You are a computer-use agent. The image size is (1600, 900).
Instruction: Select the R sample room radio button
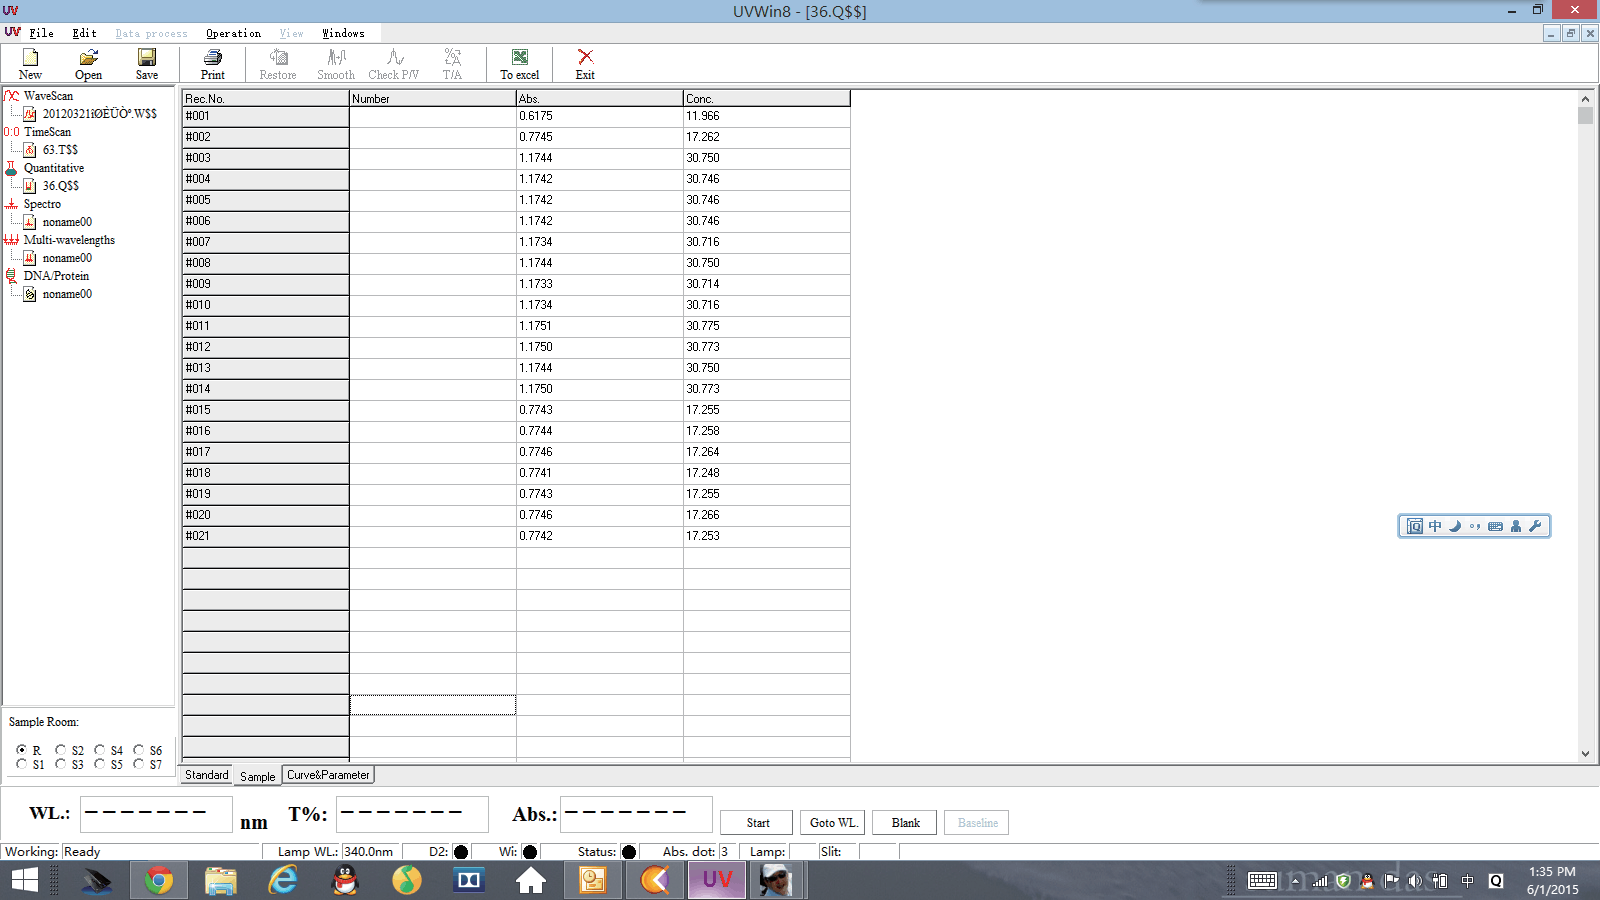pyautogui.click(x=22, y=750)
